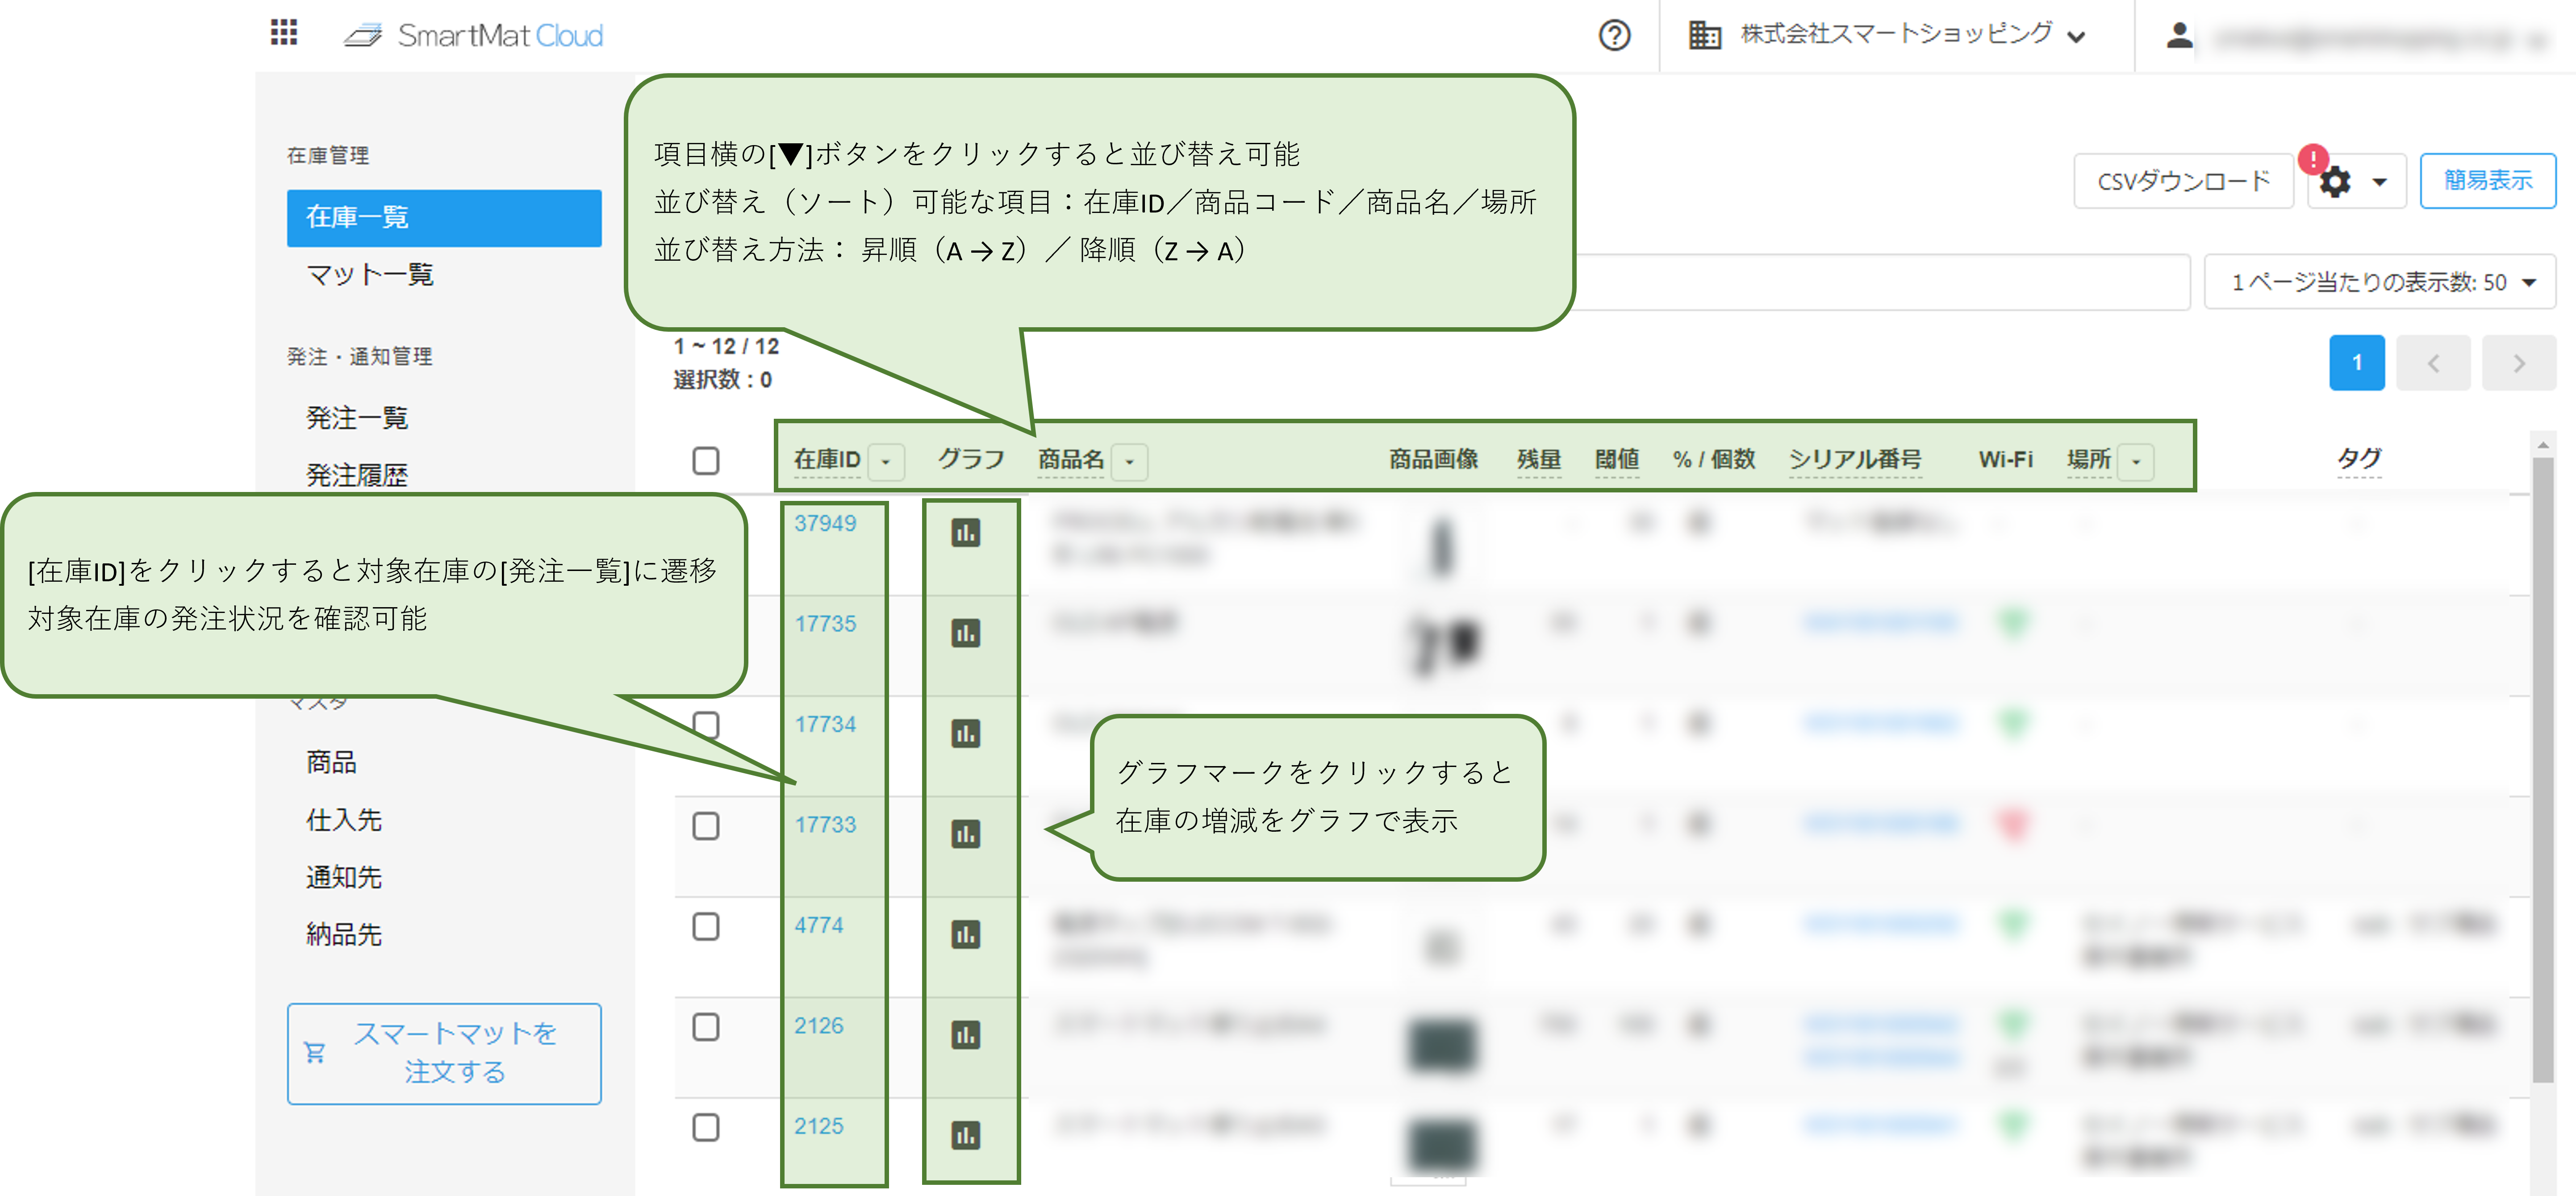This screenshot has width=2576, height=1196.
Task: Open stock ID 17735 link
Action: click(x=825, y=624)
